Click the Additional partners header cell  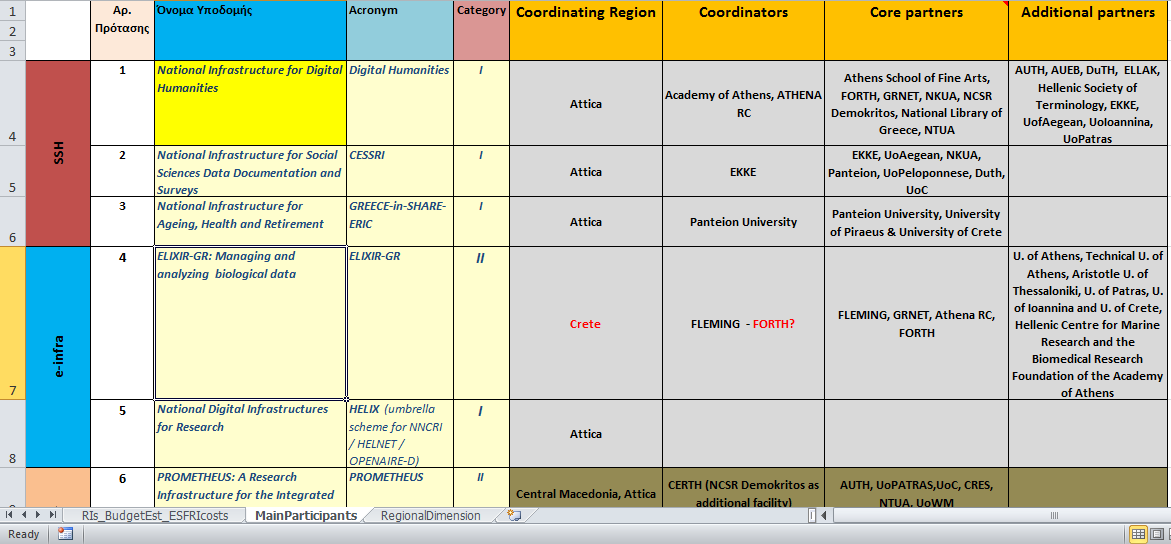1090,31
